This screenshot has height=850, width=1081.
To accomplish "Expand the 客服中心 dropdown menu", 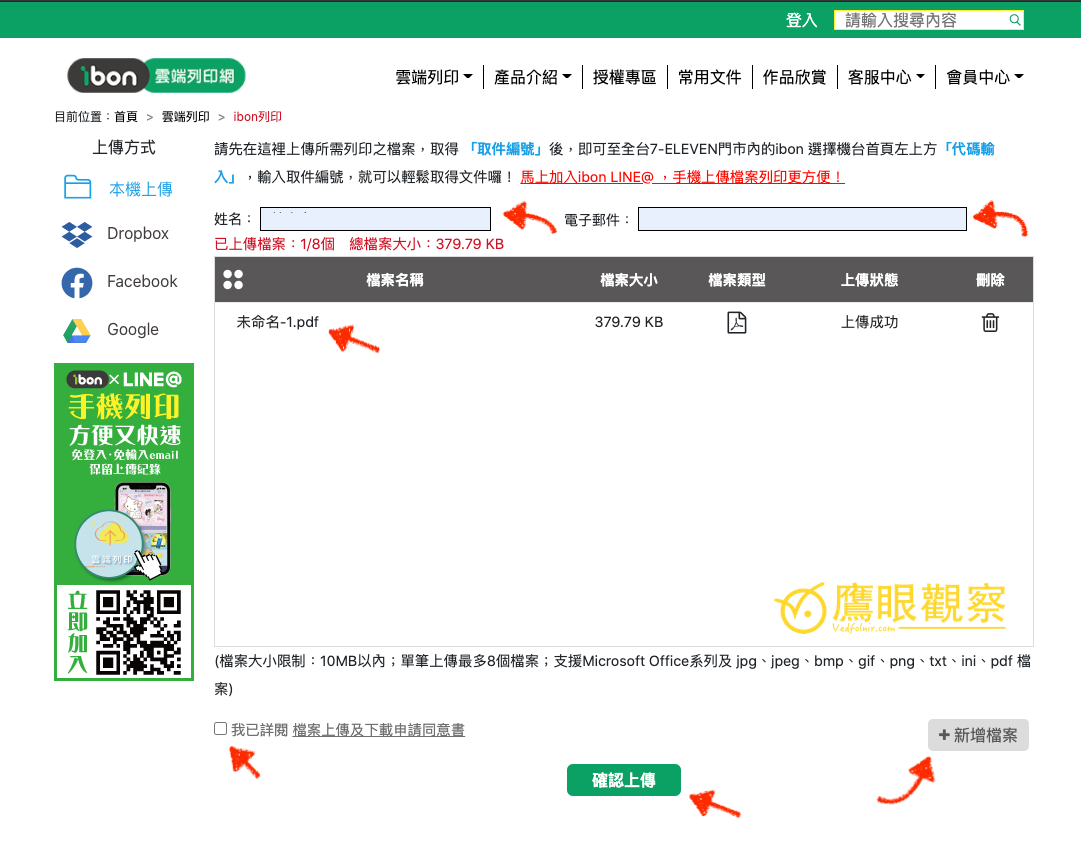I will tap(886, 77).
